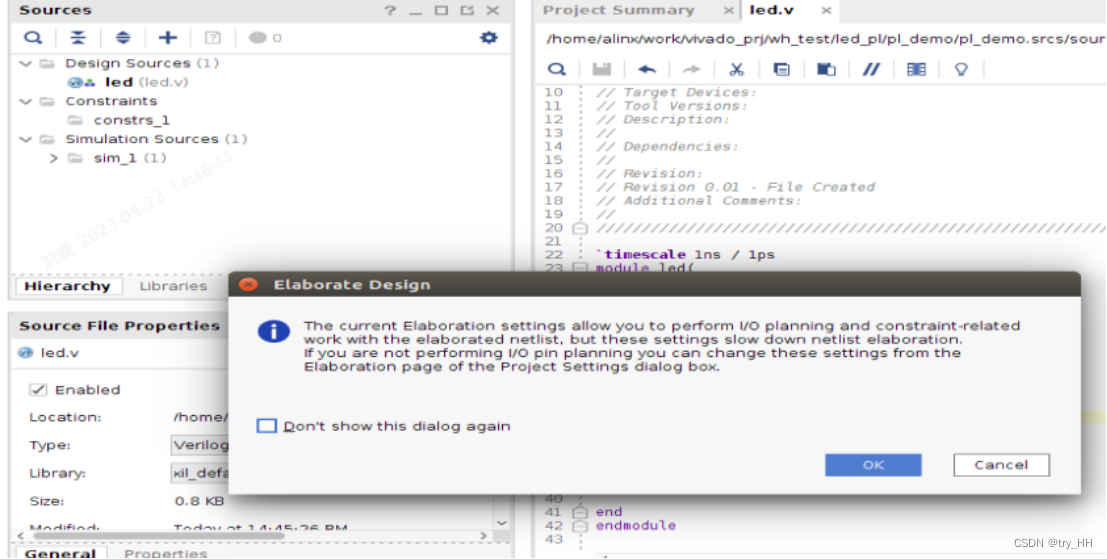Switch to Project Summary tab

tap(618, 11)
